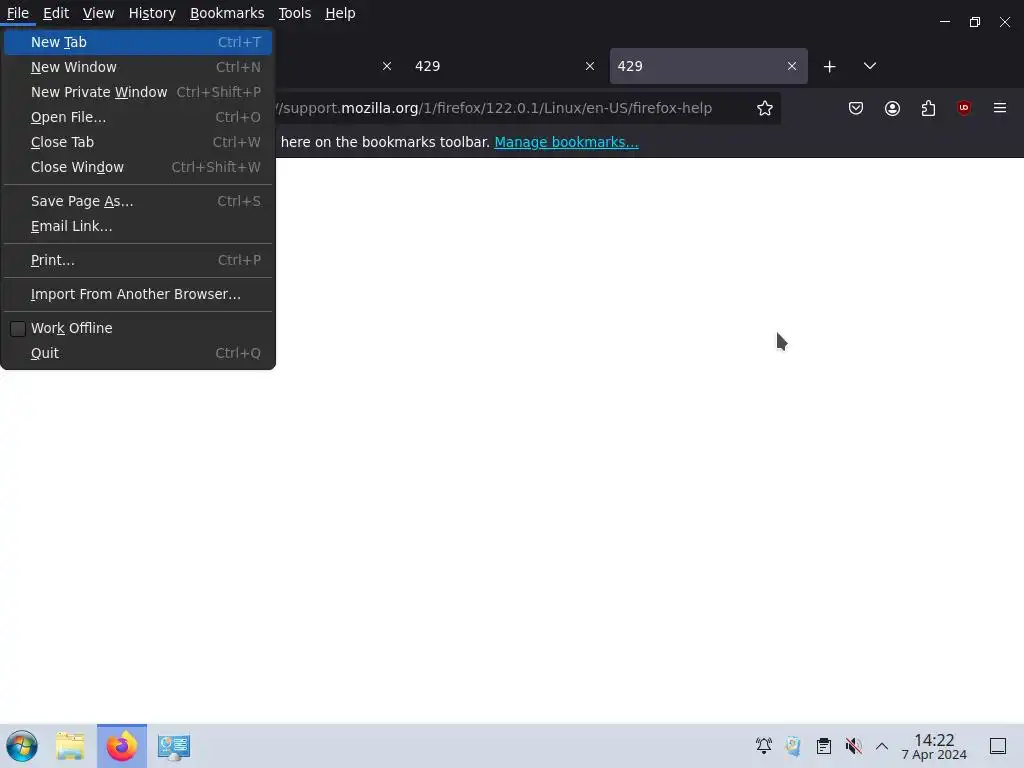The height and width of the screenshot is (768, 1024).
Task: Click the show desktop button
Action: coord(998,746)
